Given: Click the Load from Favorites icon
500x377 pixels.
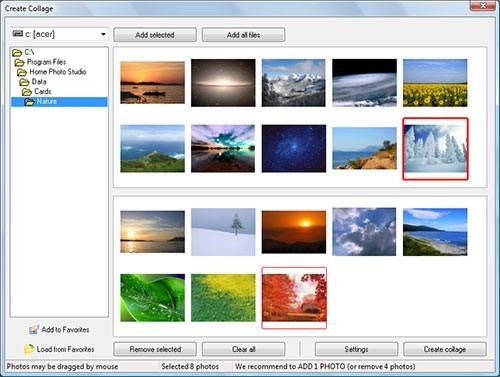Looking at the screenshot, I should (29, 349).
